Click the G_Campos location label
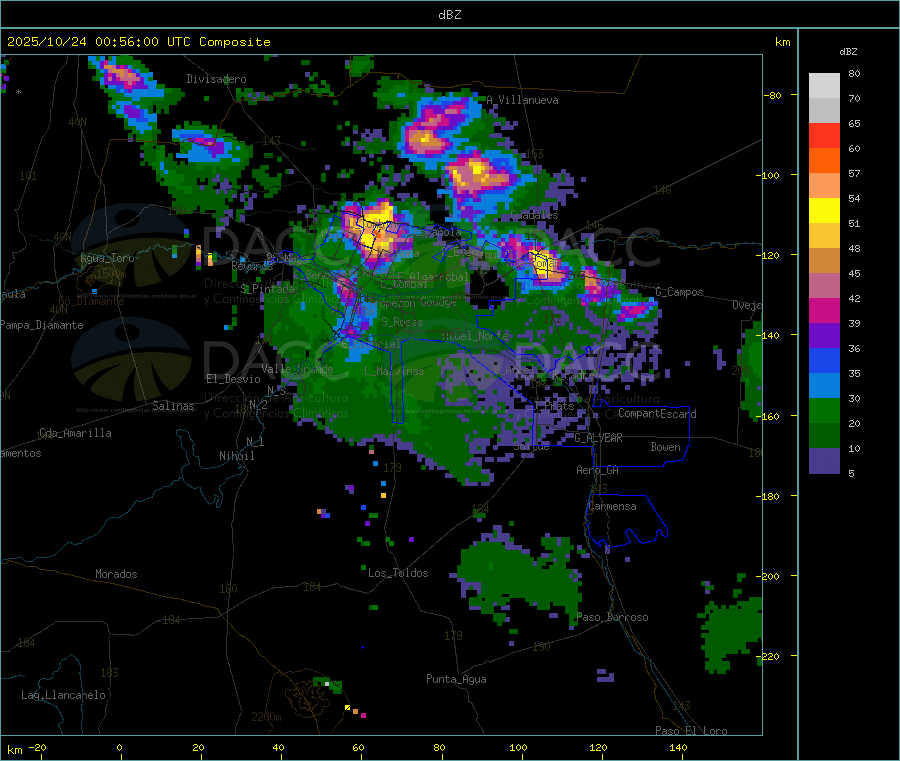The image size is (900, 761). click(680, 292)
